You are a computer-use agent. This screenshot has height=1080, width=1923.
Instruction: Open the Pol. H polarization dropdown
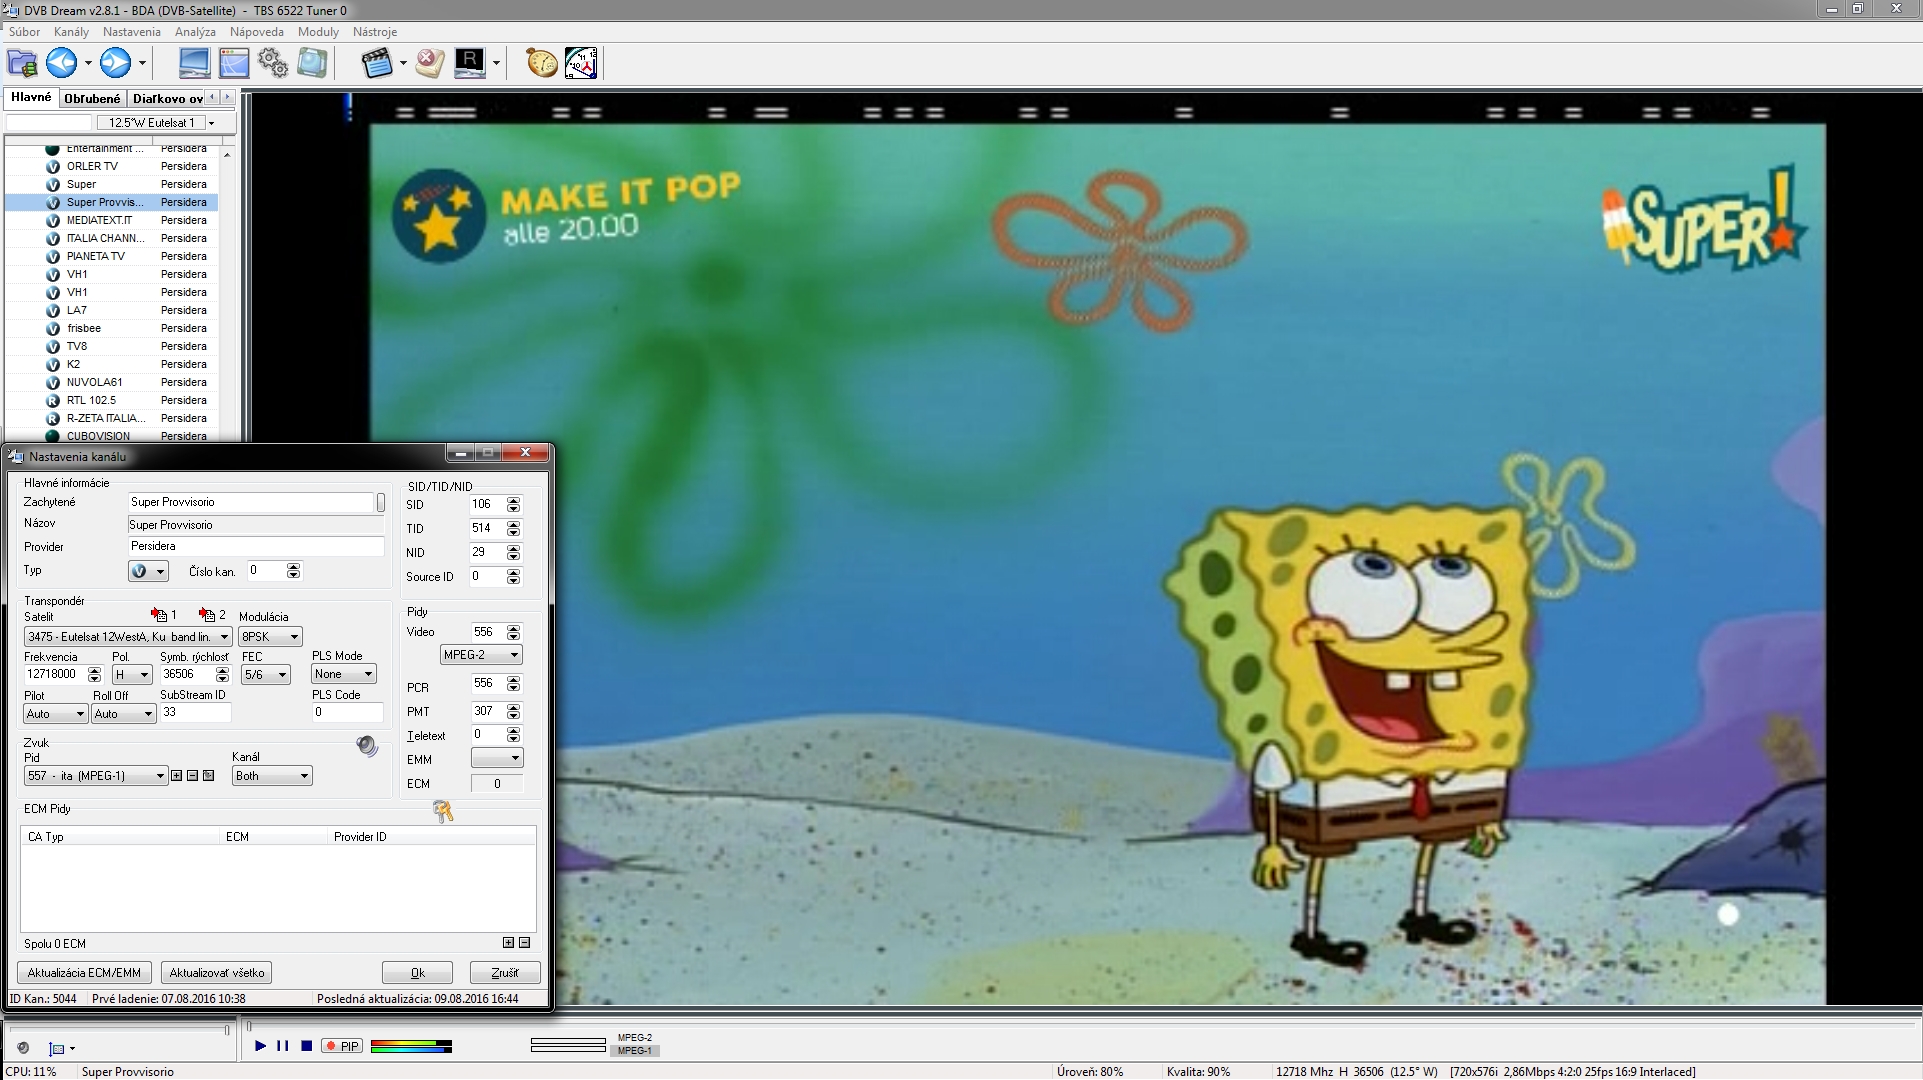[x=132, y=675]
